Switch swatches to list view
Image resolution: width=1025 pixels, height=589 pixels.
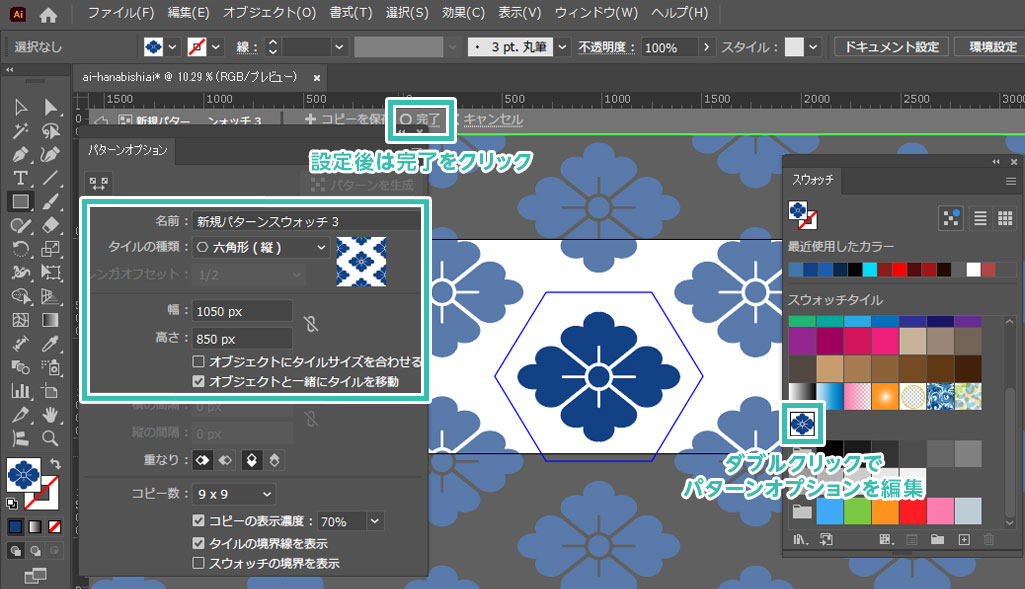click(980, 218)
